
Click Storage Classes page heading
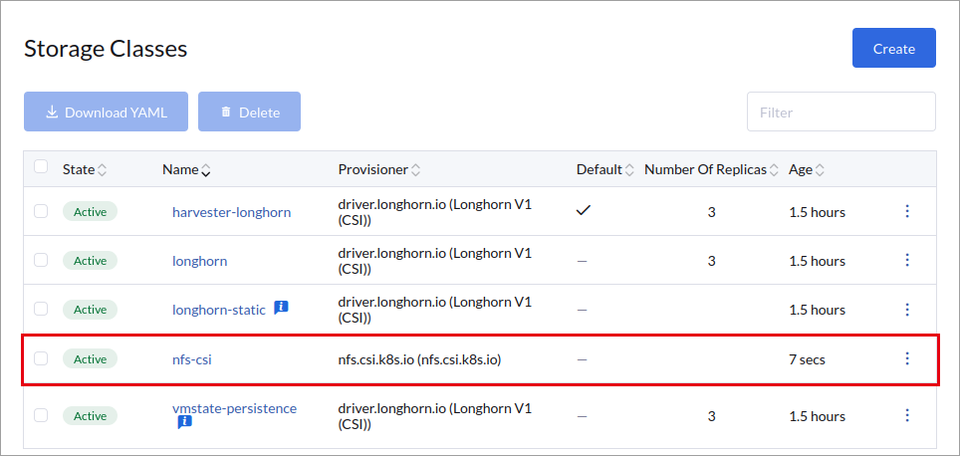click(x=105, y=48)
